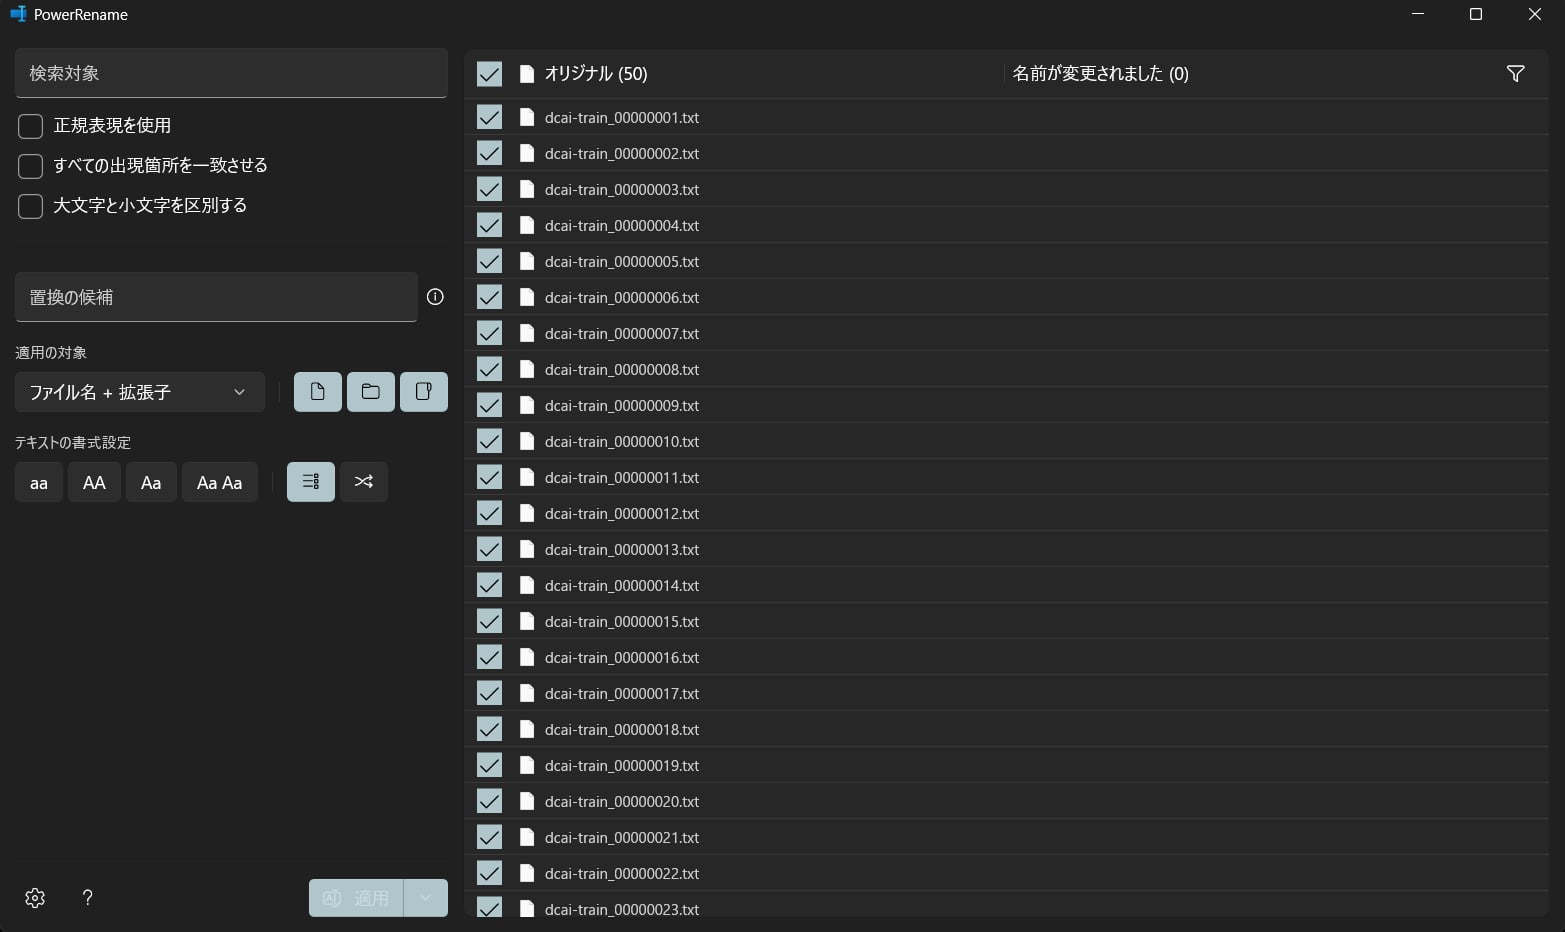
Task: Open the replace field info icon
Action: click(435, 297)
